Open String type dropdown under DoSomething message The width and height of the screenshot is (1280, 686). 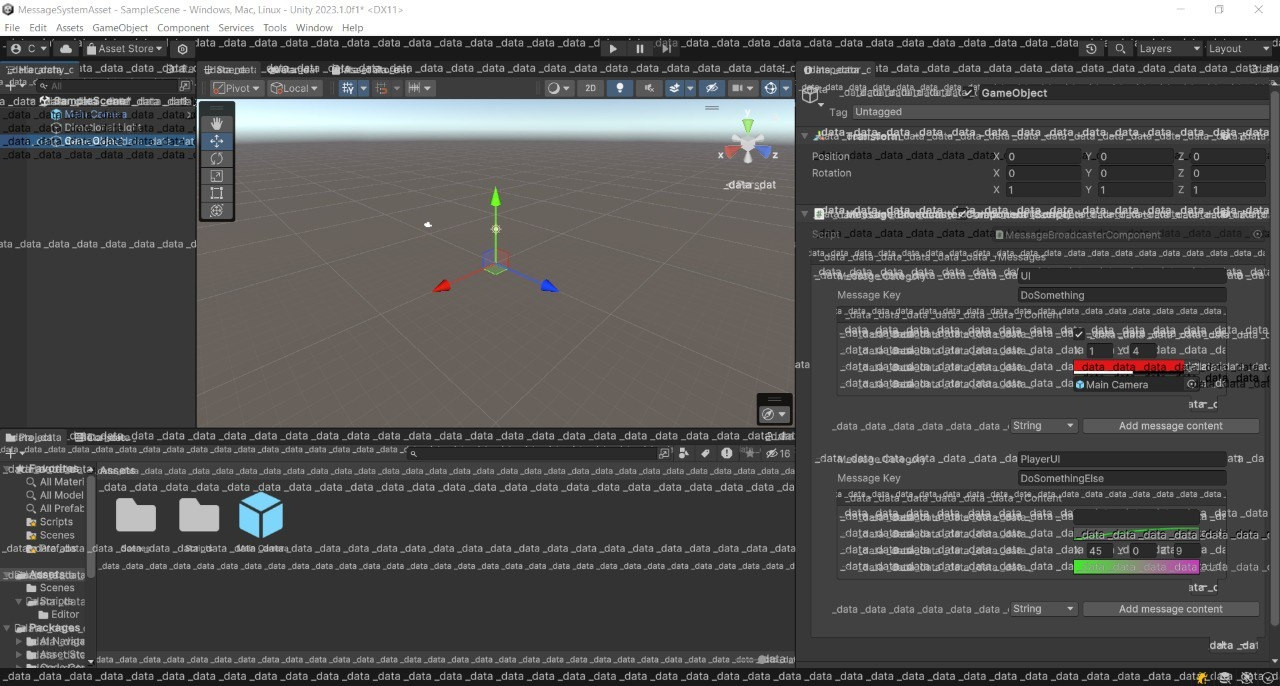click(1043, 425)
